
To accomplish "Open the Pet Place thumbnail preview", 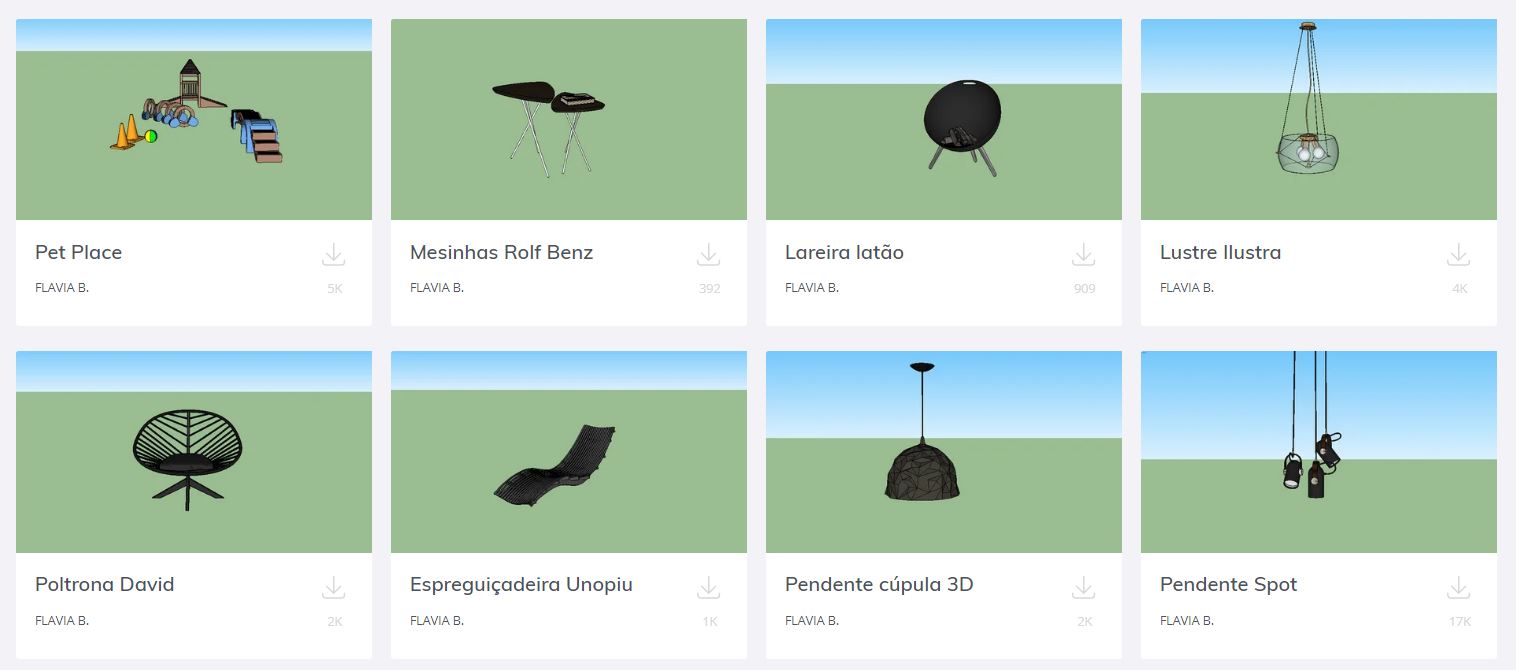I will click(194, 119).
